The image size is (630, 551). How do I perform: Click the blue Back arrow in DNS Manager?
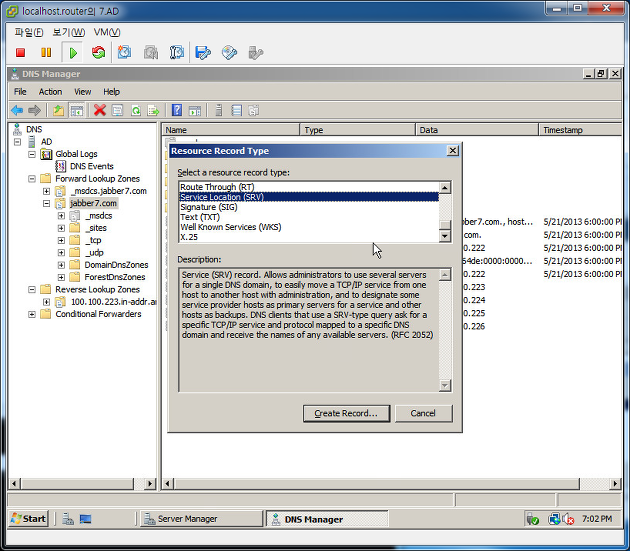point(17,110)
